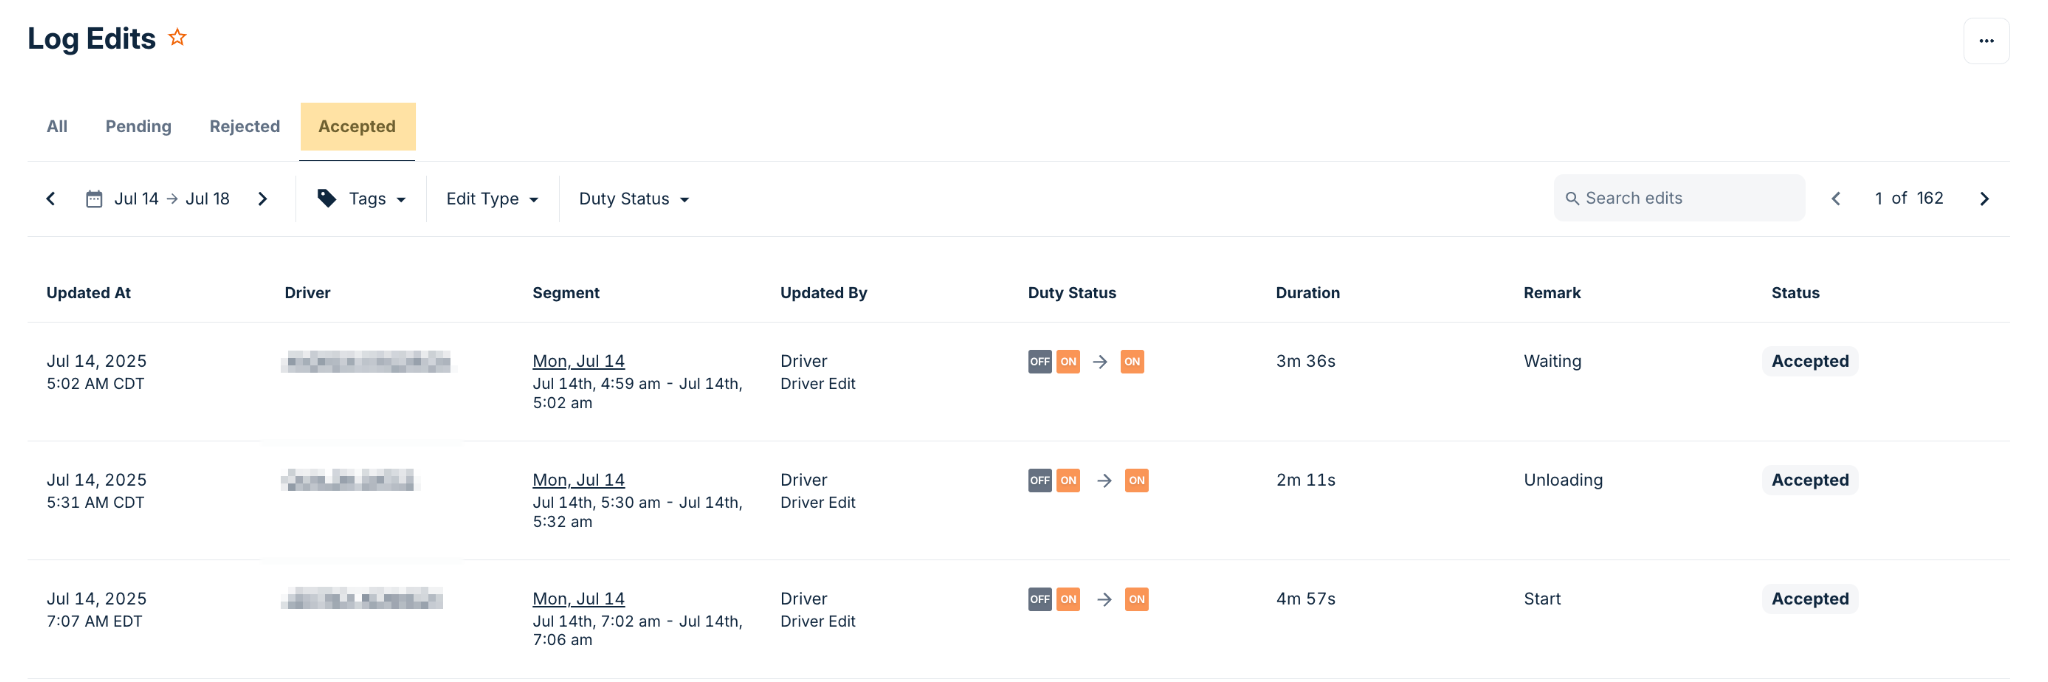This screenshot has height=682, width=2048.
Task: Open the calendar date picker icon
Action: click(x=94, y=199)
